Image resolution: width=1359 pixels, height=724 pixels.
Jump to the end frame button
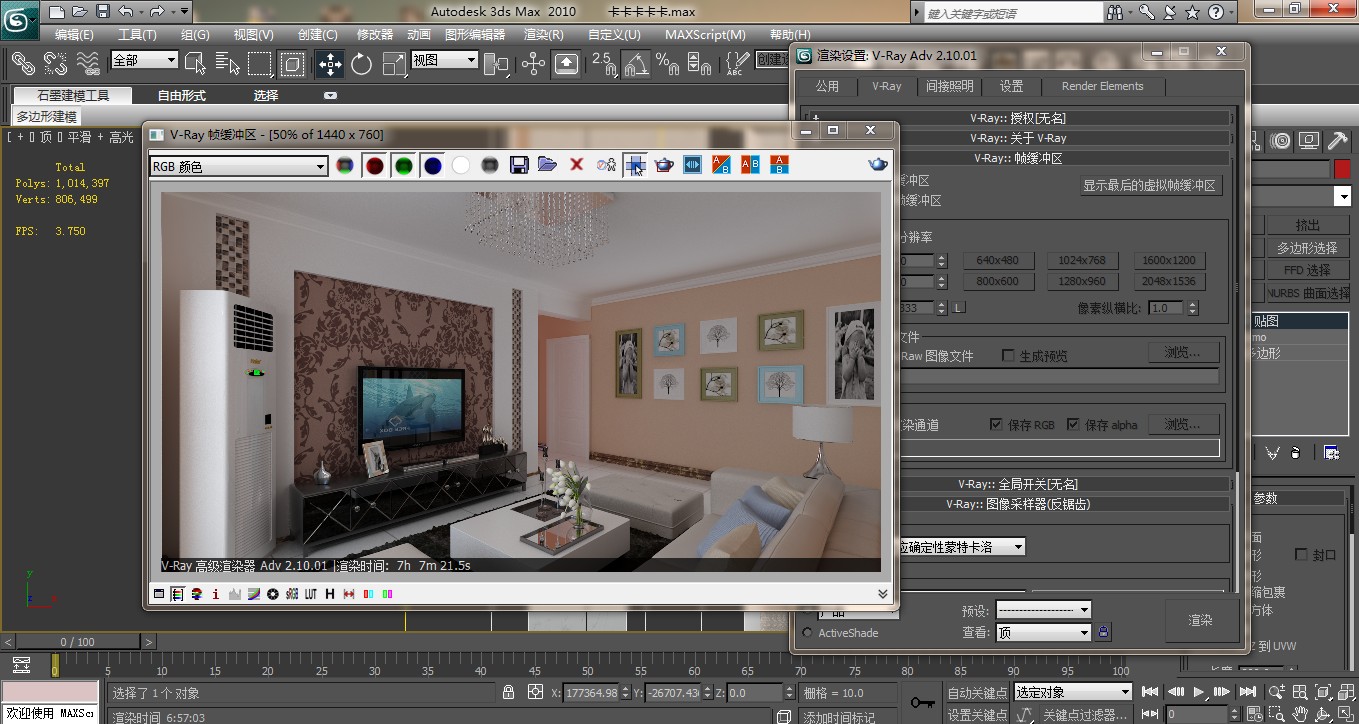[x=1247, y=692]
